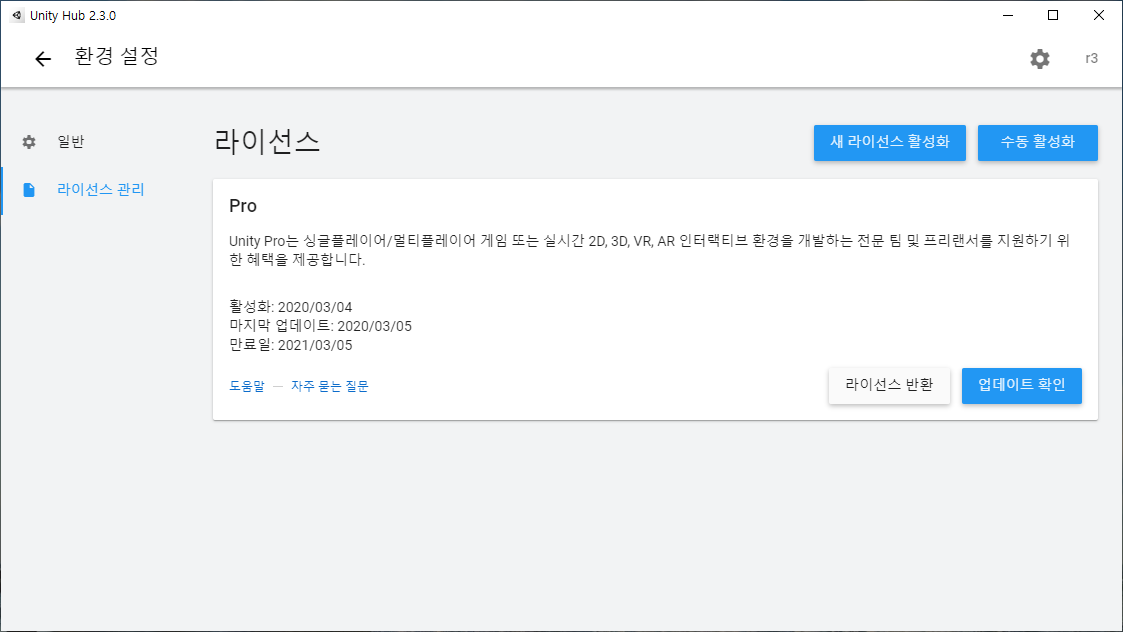
Task: Open the r3 account menu
Action: 1091,59
